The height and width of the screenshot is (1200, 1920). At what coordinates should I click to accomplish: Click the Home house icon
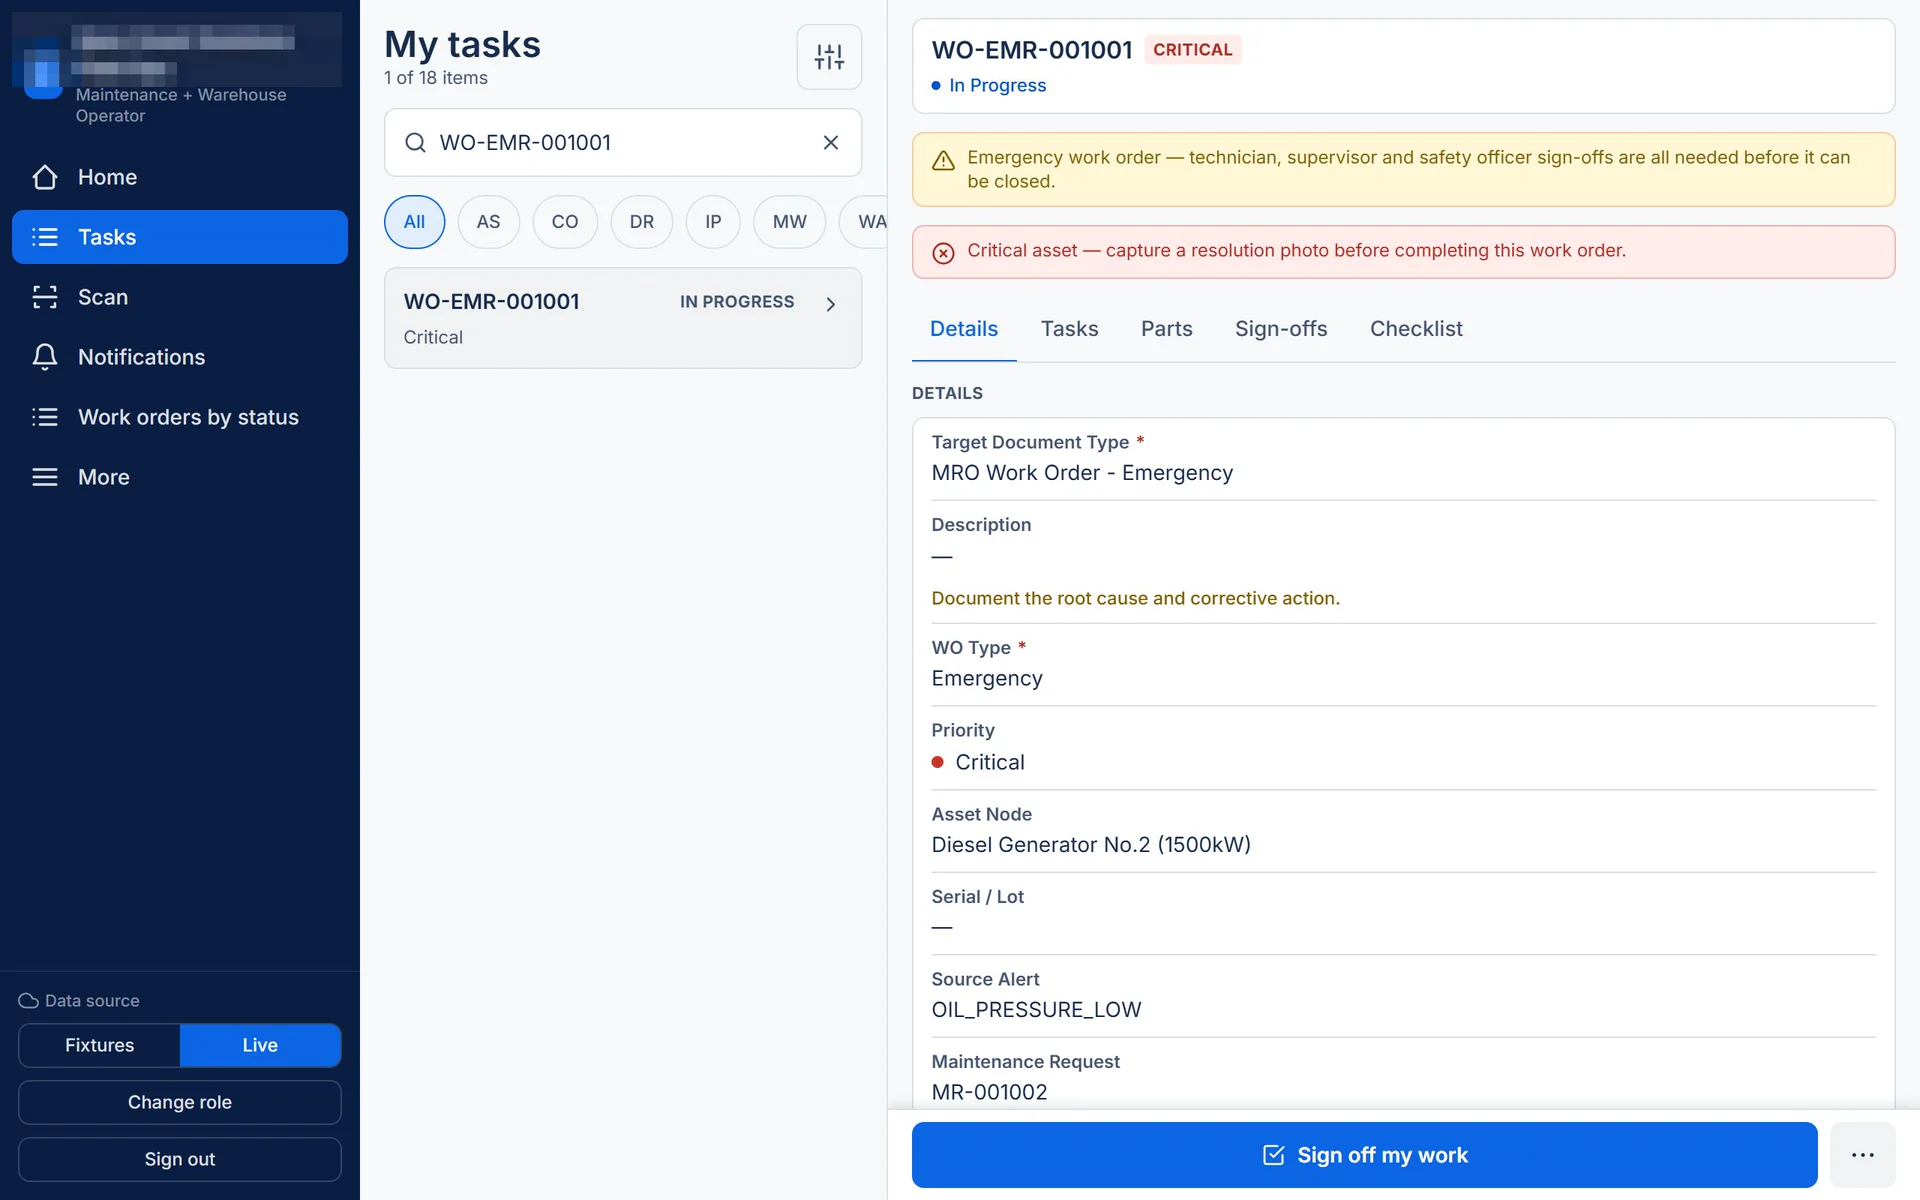click(x=45, y=177)
